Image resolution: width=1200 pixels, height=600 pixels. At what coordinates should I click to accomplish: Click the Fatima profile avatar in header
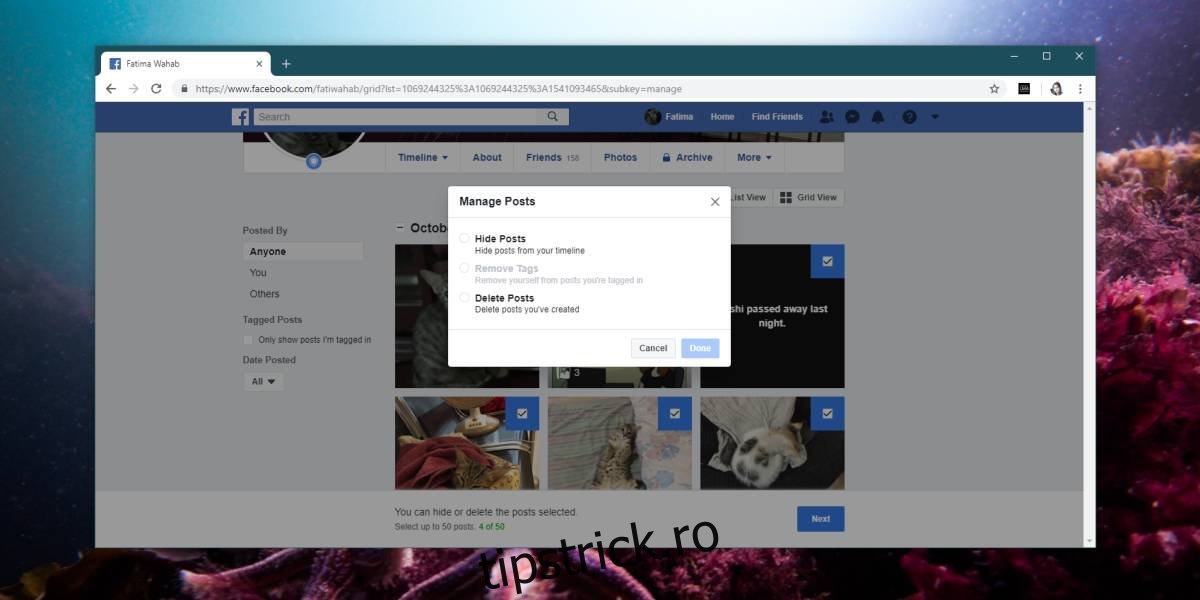(653, 117)
